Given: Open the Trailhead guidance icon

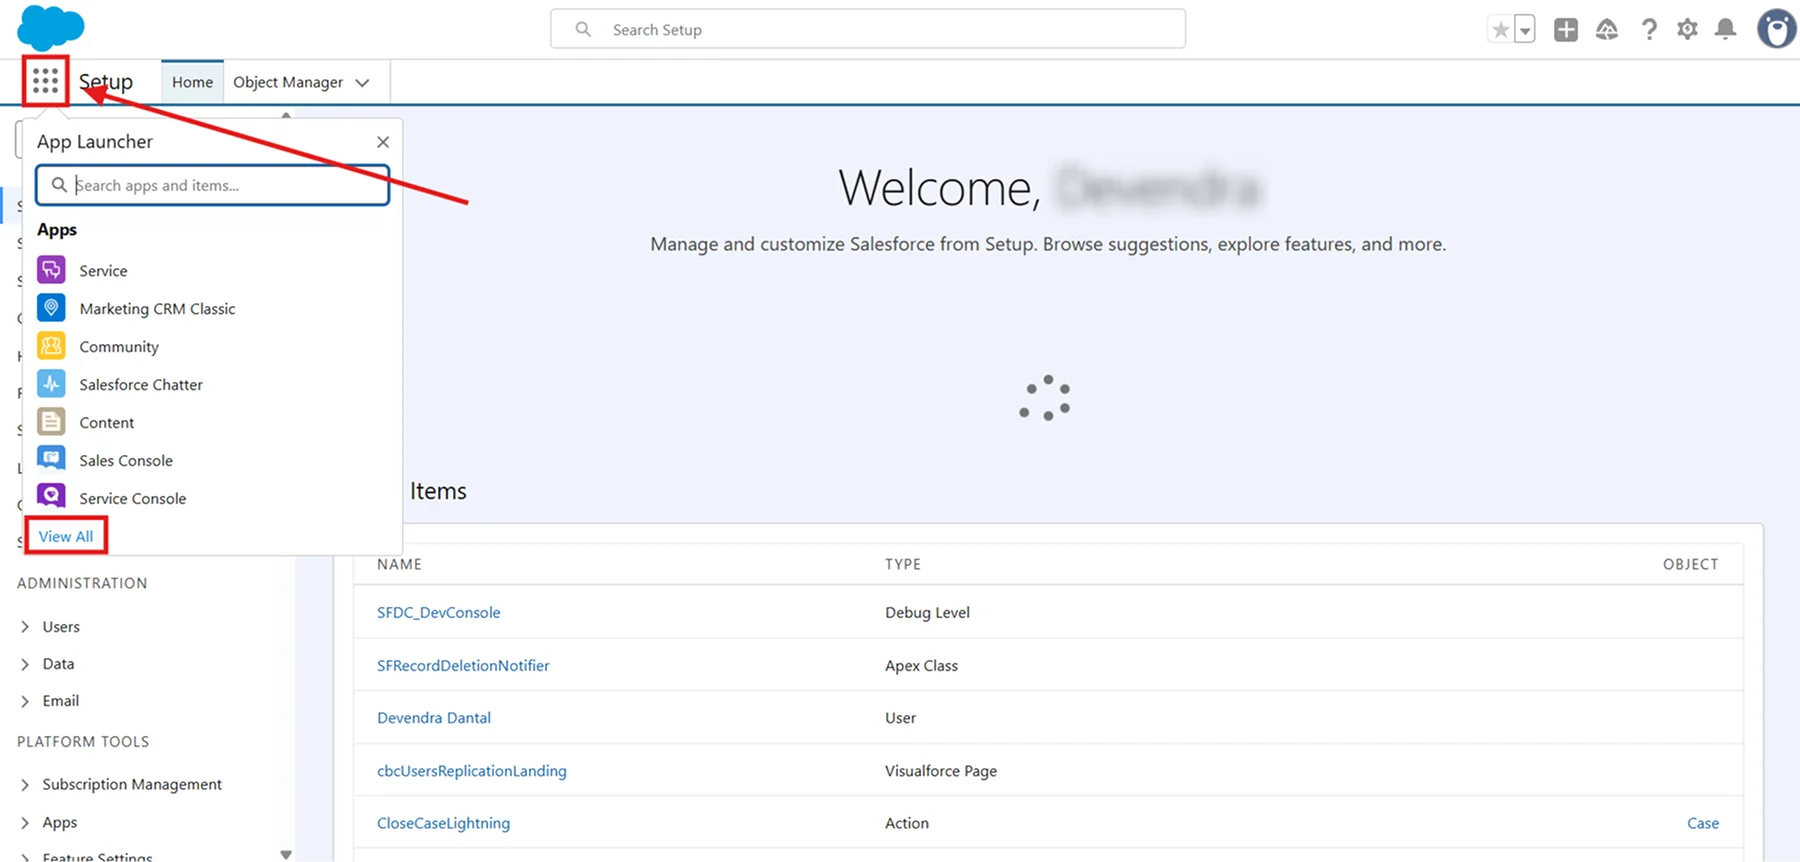Looking at the screenshot, I should 1607,30.
